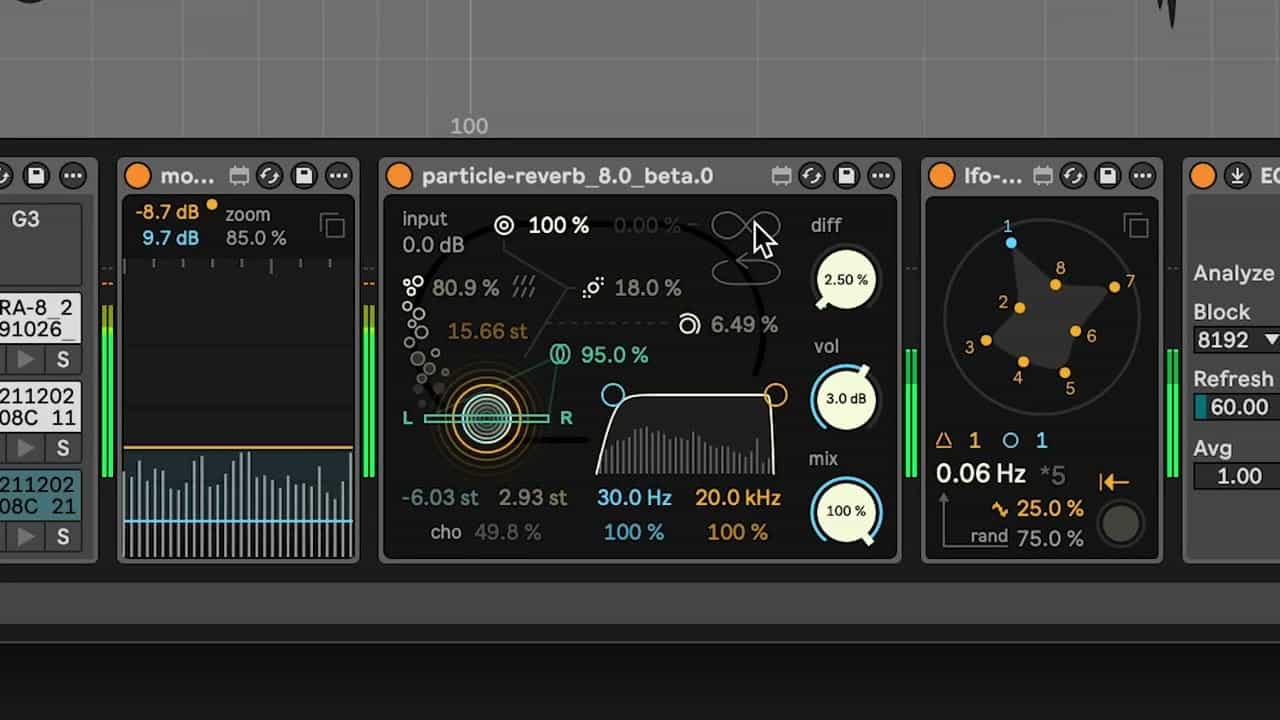Click the hot-swap icon on the LFO device
This screenshot has width=1280, height=720.
tap(1073, 176)
